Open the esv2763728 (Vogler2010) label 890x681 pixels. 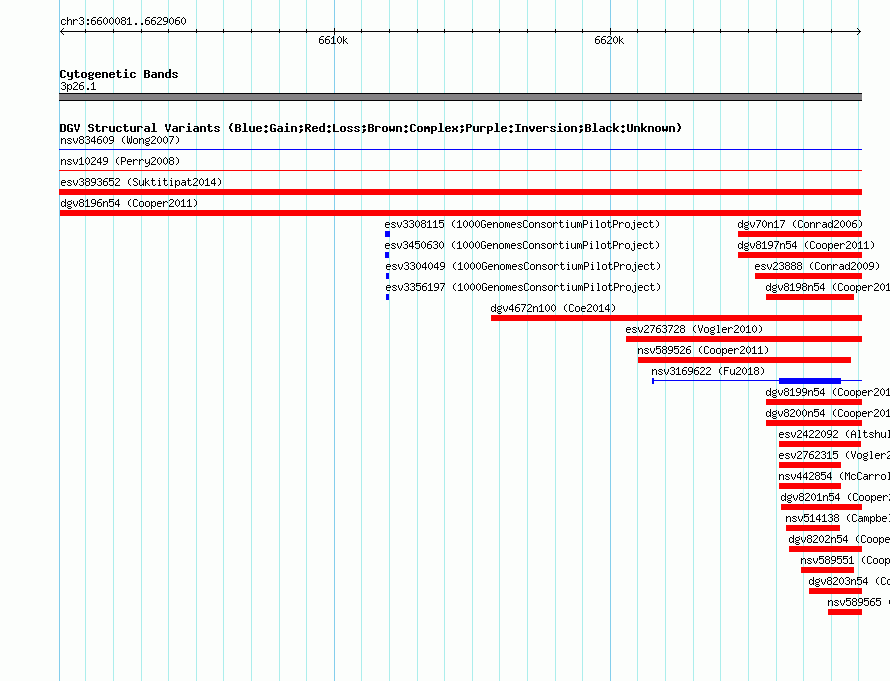(x=694, y=329)
